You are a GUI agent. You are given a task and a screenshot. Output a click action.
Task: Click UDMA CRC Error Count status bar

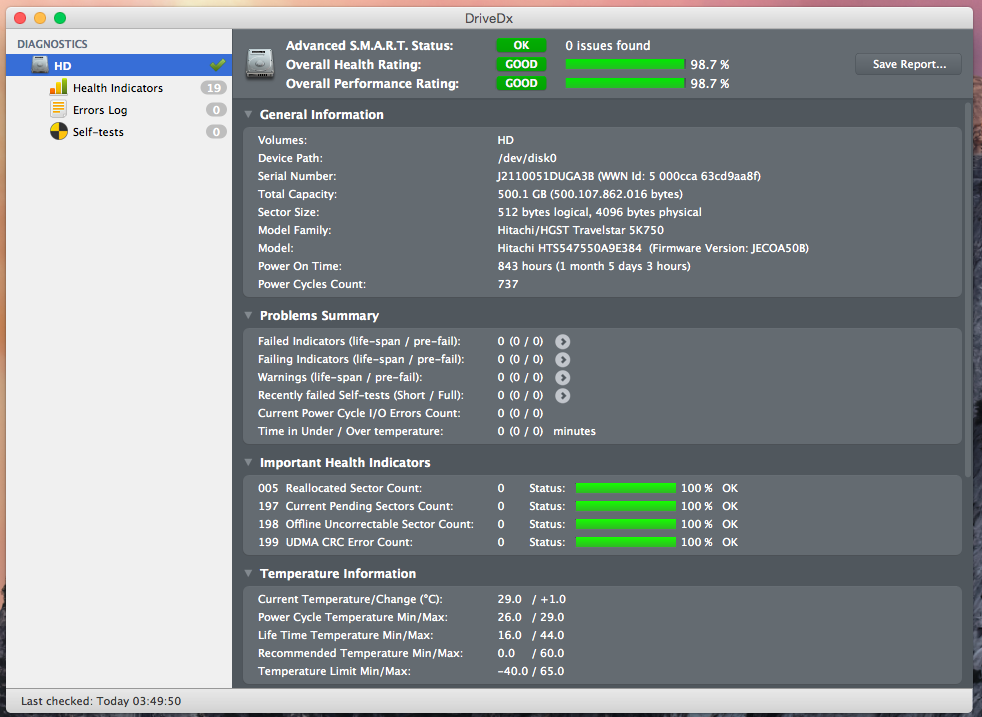point(626,542)
